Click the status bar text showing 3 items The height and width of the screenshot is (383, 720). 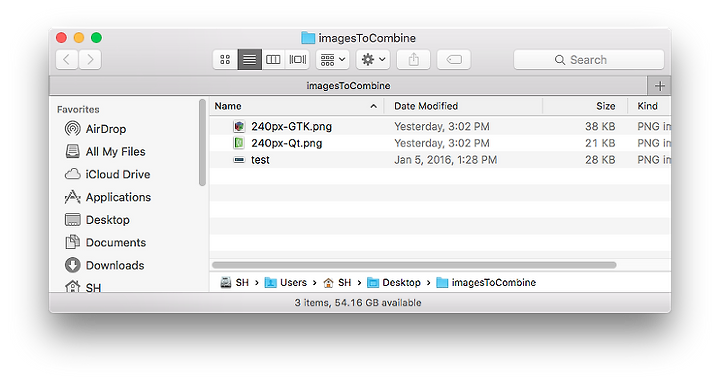click(x=358, y=303)
